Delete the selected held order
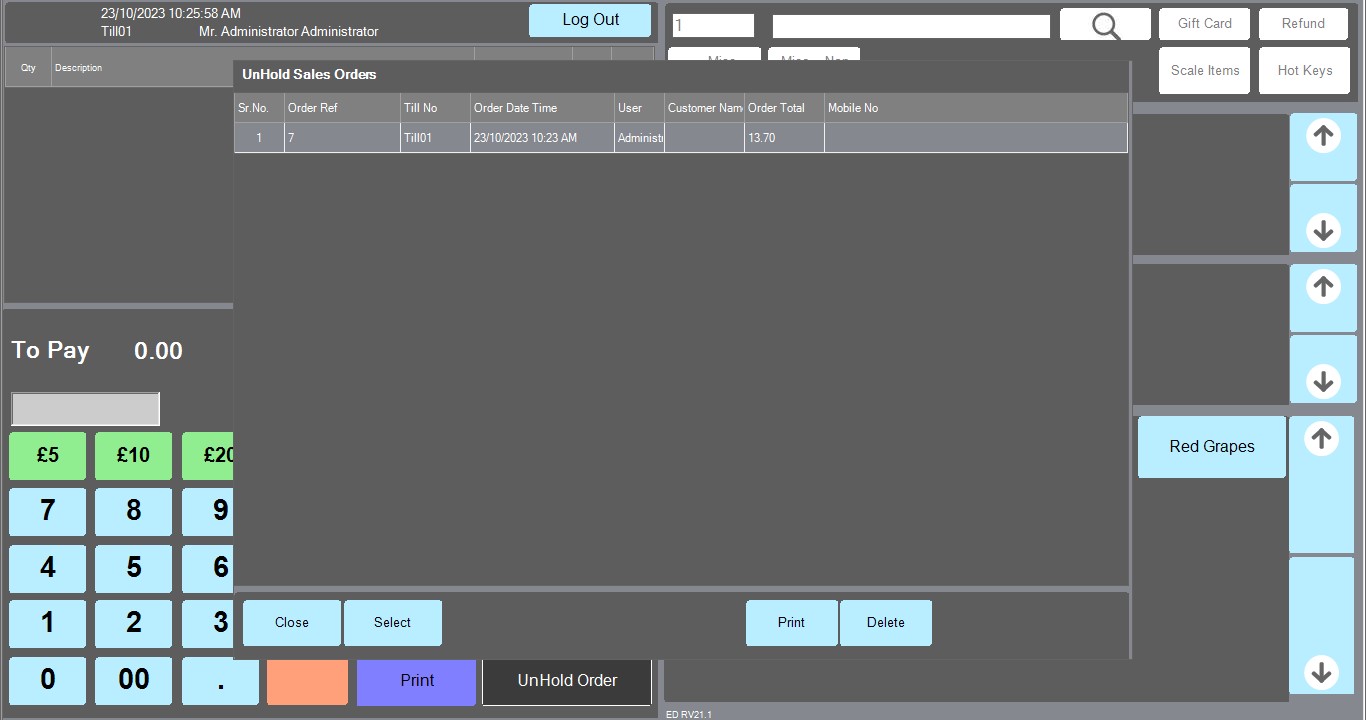 click(x=885, y=623)
